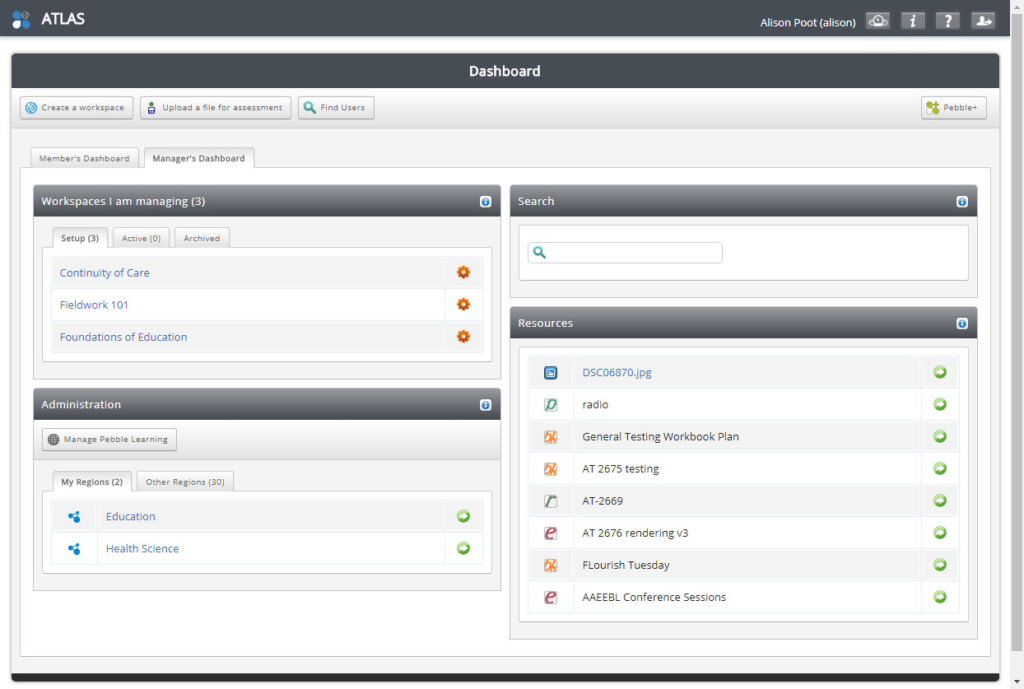
Task: Click the page vertical scrollbar
Action: tap(1017, 333)
